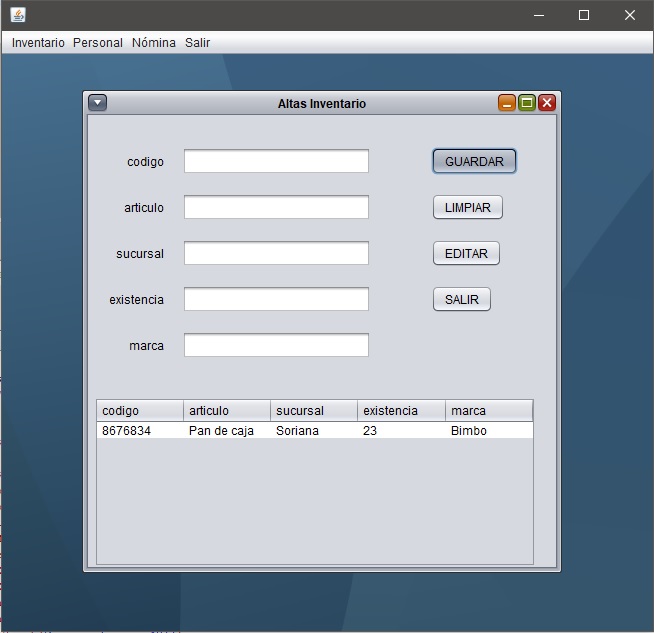The height and width of the screenshot is (633, 654).
Task: Maximize the Altas Inventario internal frame
Action: pos(527,103)
